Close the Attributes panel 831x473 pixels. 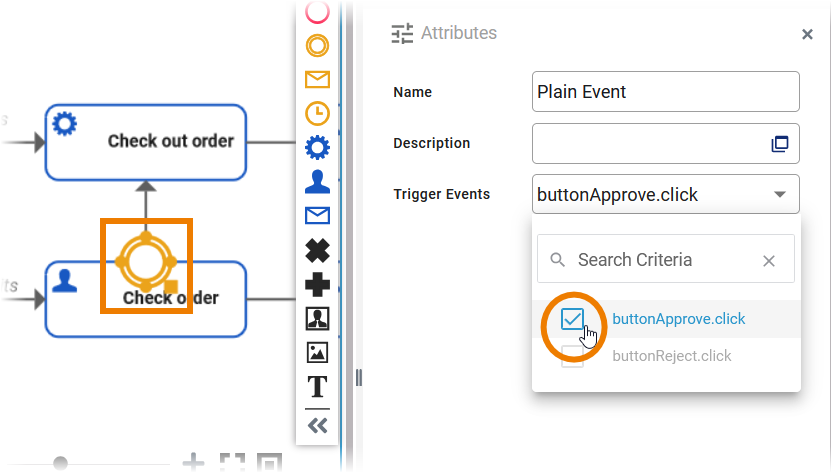coord(807,34)
